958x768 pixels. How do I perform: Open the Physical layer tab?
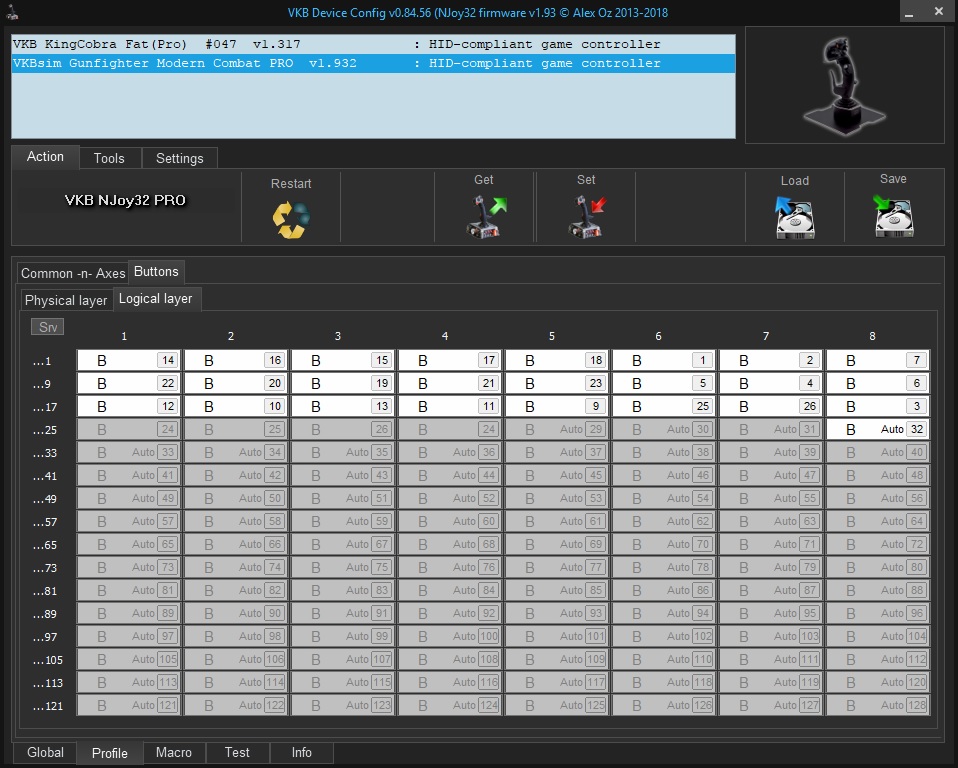coord(66,300)
